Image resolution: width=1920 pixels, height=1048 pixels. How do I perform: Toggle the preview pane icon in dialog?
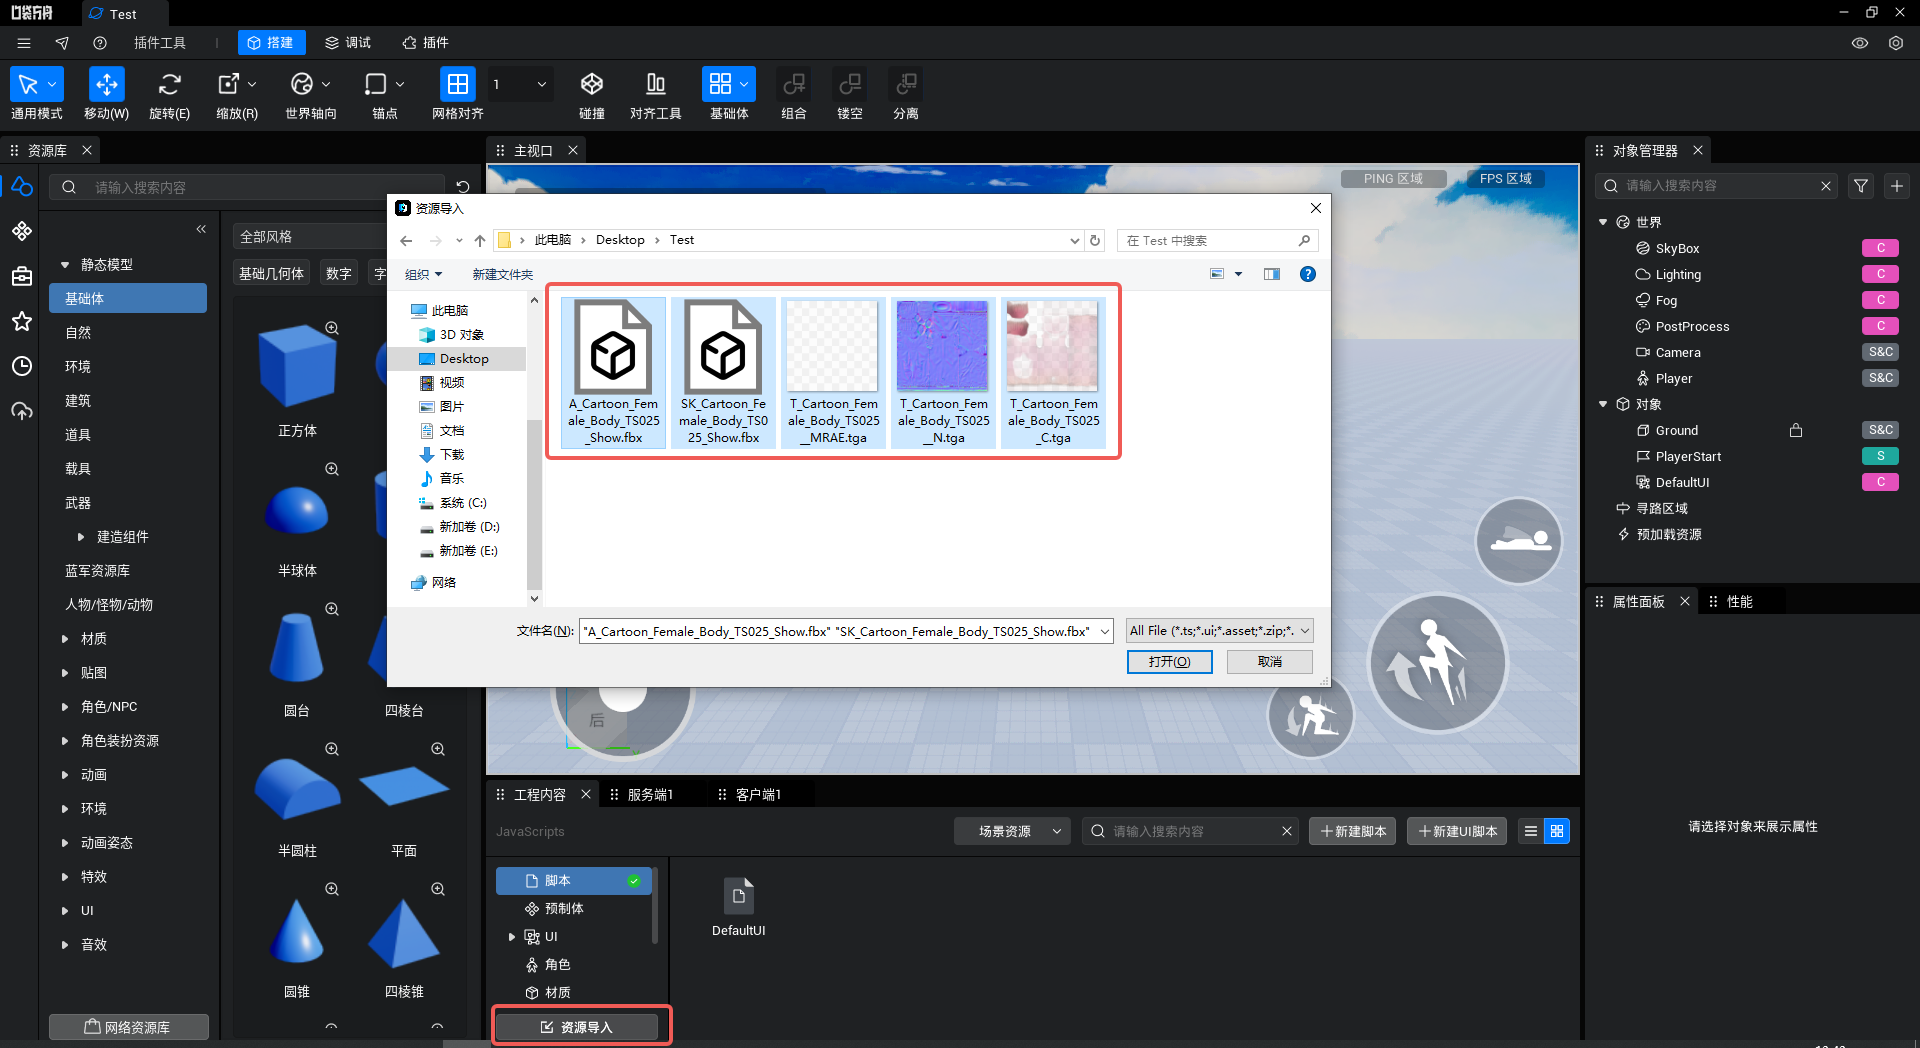point(1271,274)
